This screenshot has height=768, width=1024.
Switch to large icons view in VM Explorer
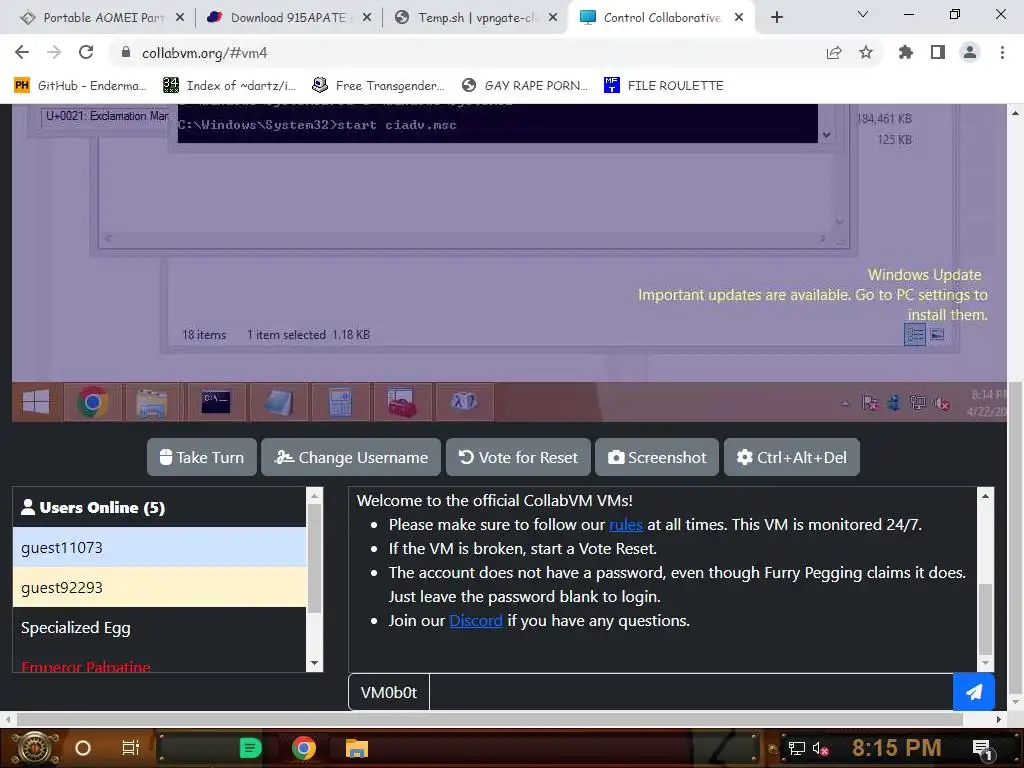pyautogui.click(x=937, y=335)
